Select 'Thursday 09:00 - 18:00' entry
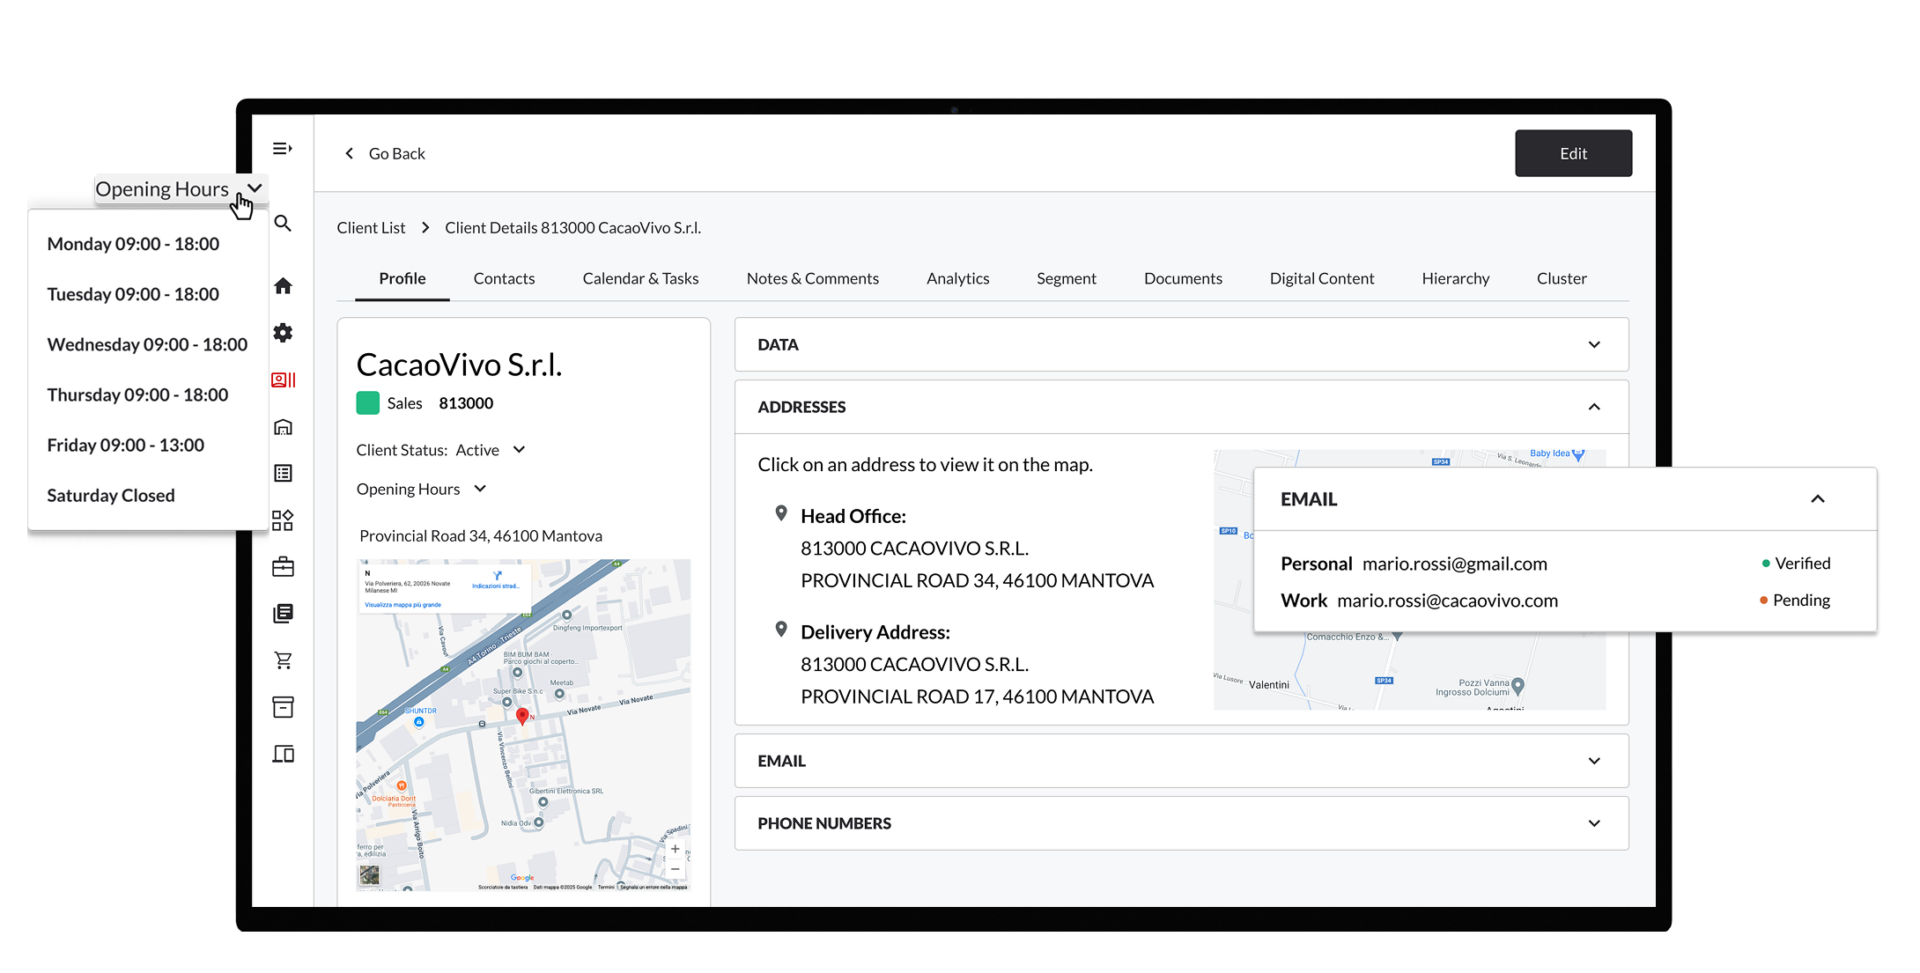 tap(137, 395)
